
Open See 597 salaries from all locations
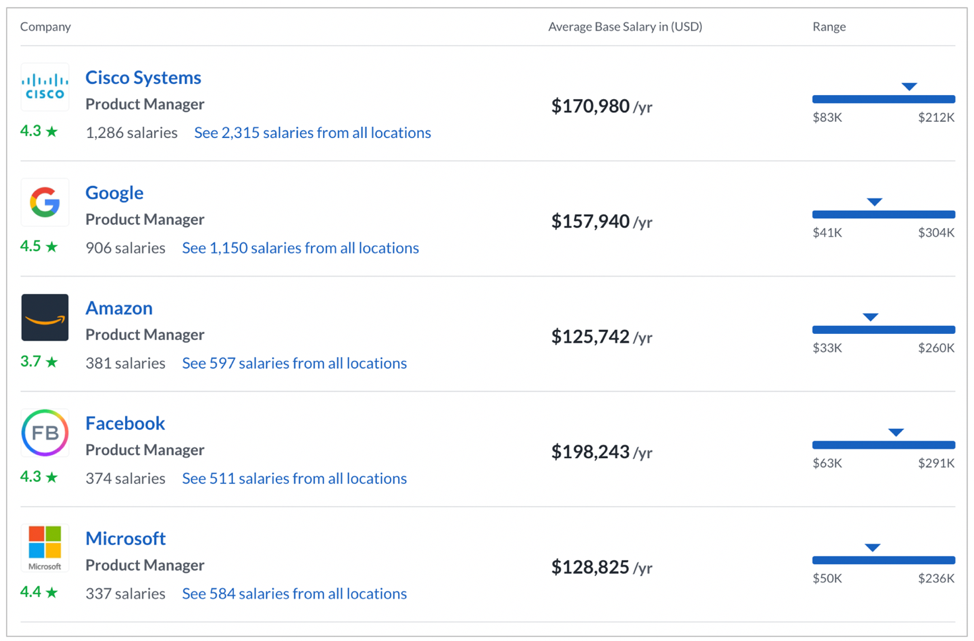pyautogui.click(x=294, y=363)
